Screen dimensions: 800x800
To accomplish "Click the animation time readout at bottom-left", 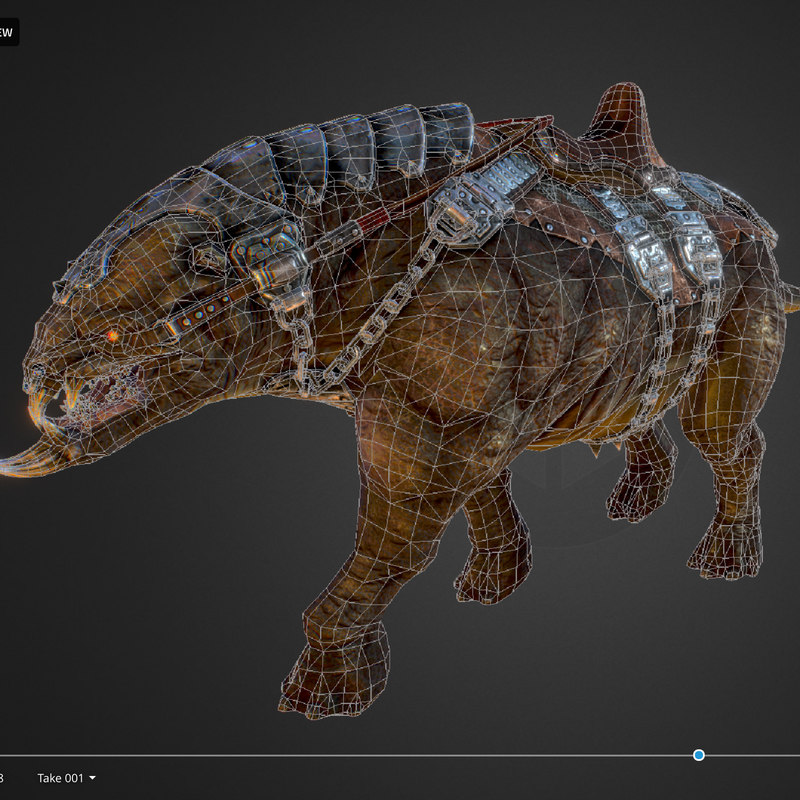I will (x=2, y=777).
